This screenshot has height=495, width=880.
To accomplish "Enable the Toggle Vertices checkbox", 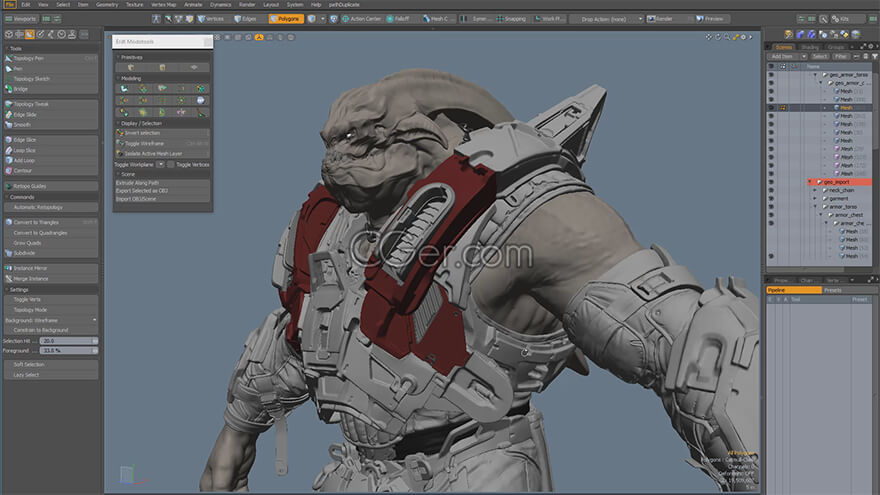I will [171, 164].
